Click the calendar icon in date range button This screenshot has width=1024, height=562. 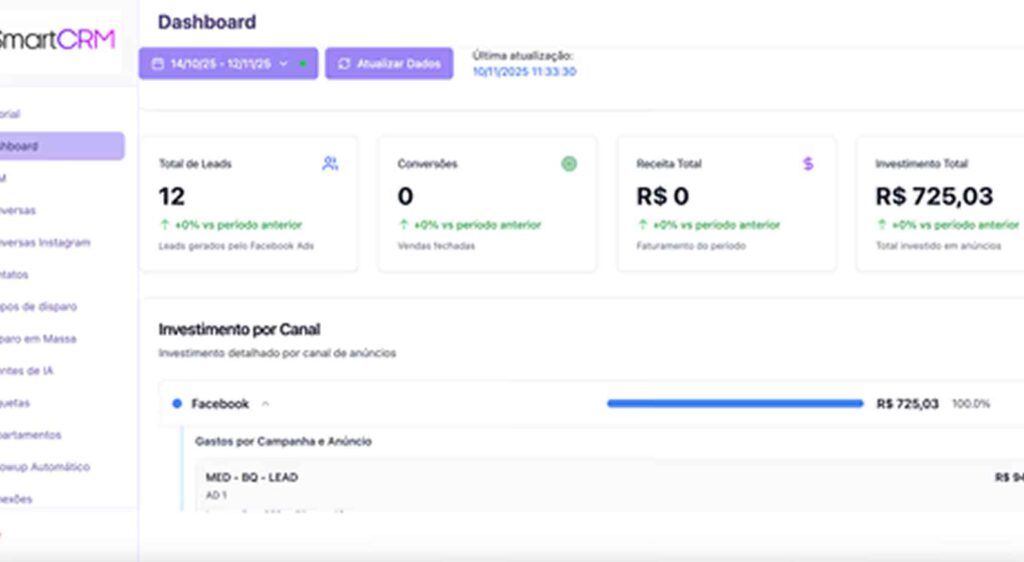point(157,64)
